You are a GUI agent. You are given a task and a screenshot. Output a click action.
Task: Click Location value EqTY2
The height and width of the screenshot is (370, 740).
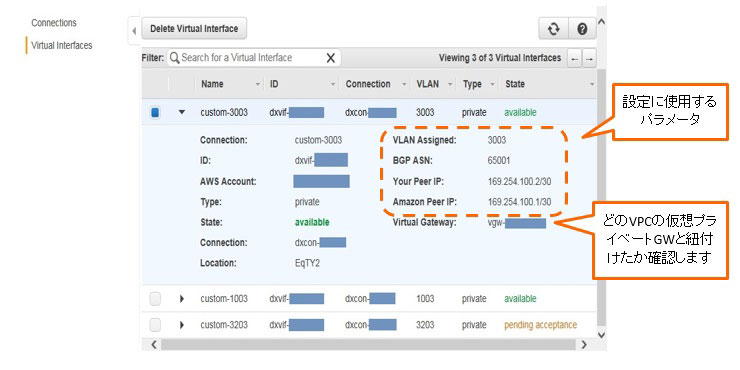(307, 263)
